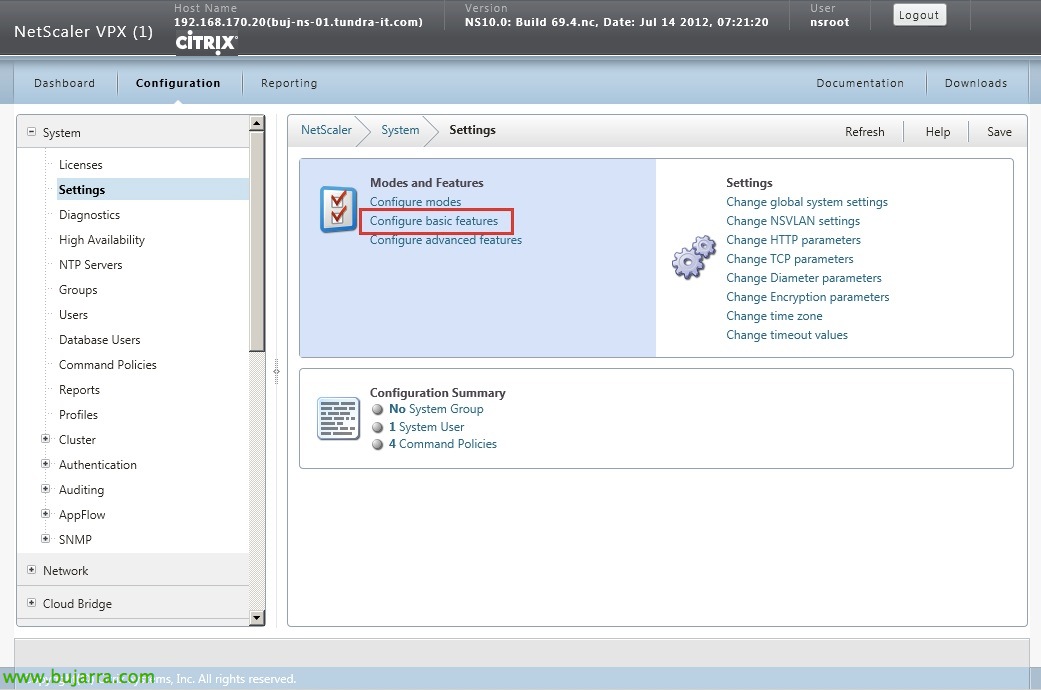Screen dimensions: 1041x690
Task: Open Change NSVLAN settings
Action: pos(793,220)
